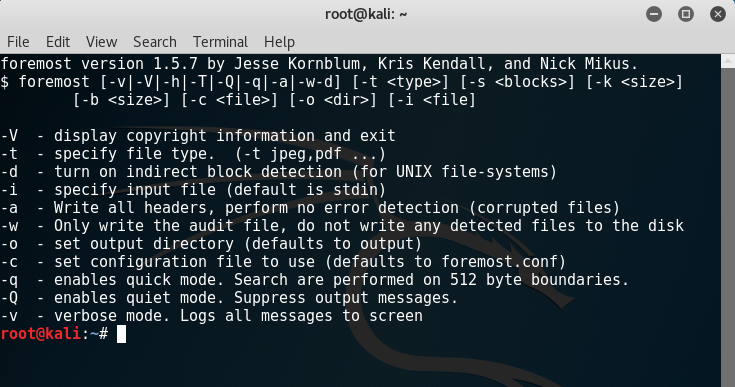Click the -V display copyright information line
Viewport: 735px width, 387px height.
[198, 136]
